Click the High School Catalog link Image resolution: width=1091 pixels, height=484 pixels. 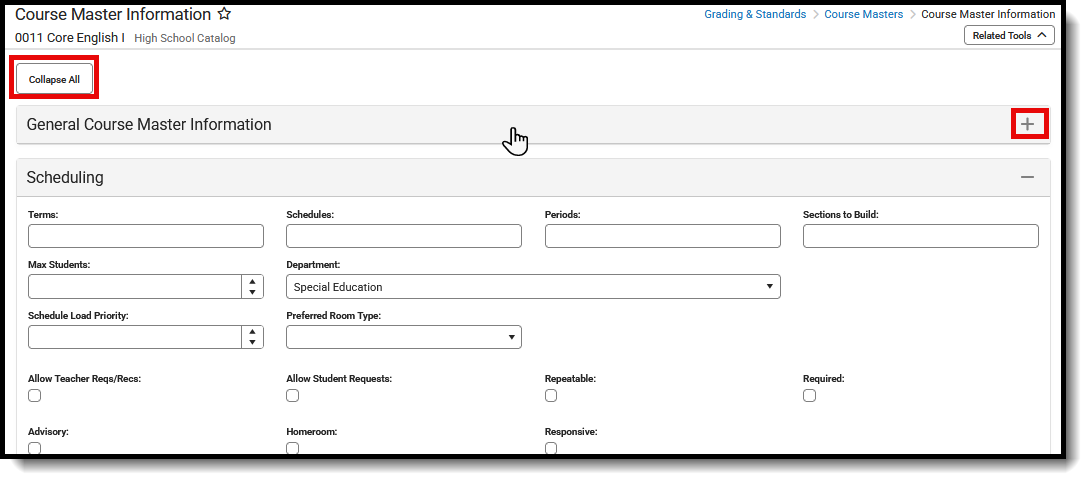pos(185,39)
